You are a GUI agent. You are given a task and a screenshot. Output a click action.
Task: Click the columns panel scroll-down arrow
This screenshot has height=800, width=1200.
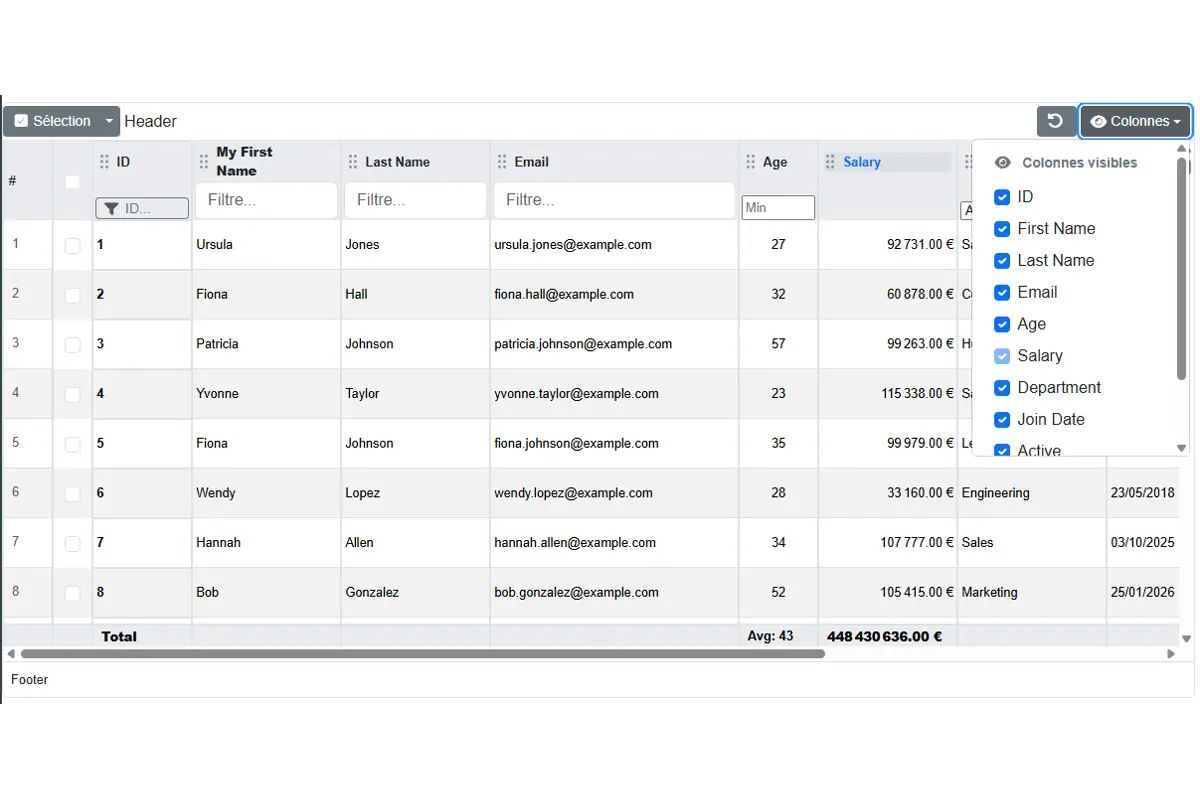tap(1181, 449)
